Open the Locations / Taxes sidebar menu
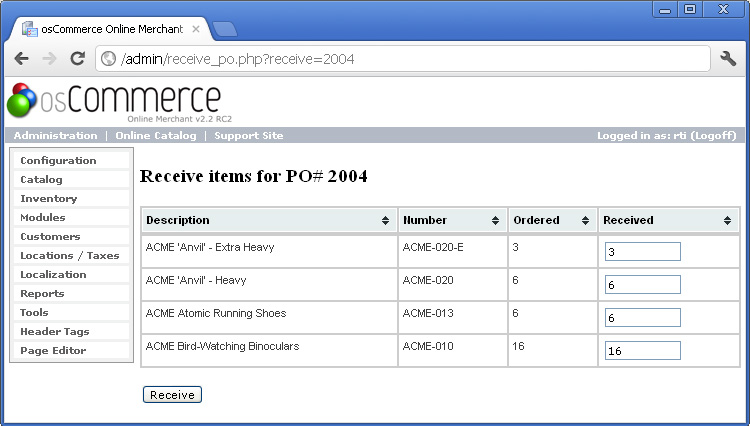 tap(71, 256)
